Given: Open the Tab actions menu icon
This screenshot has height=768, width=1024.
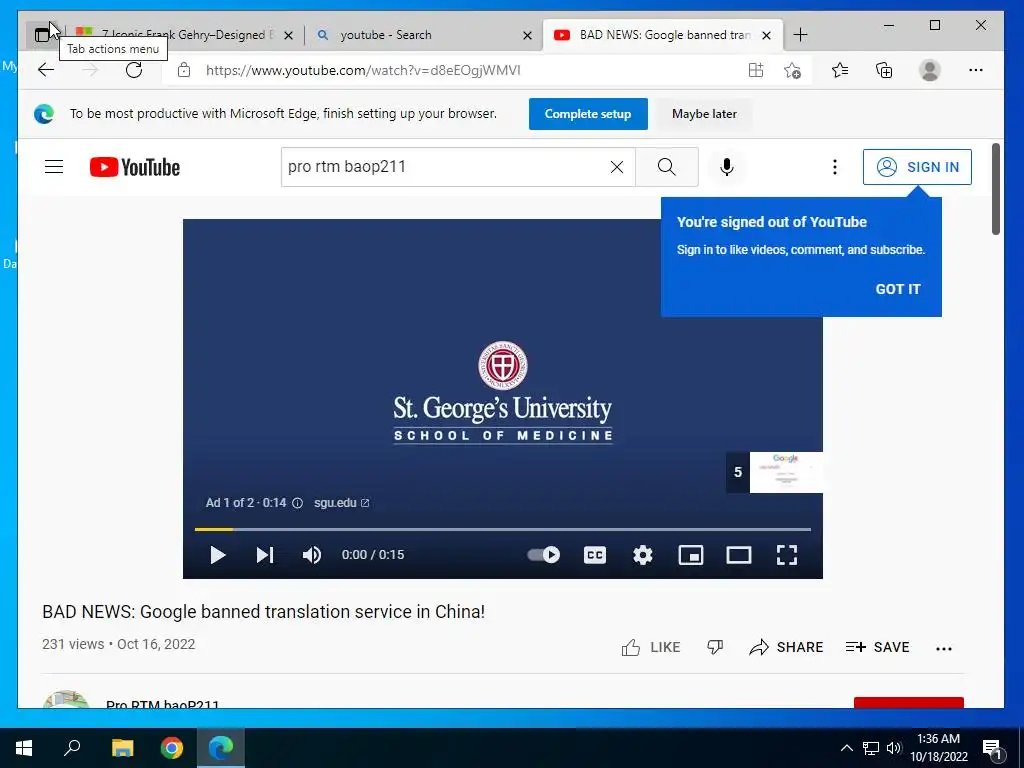Looking at the screenshot, I should click(x=42, y=35).
